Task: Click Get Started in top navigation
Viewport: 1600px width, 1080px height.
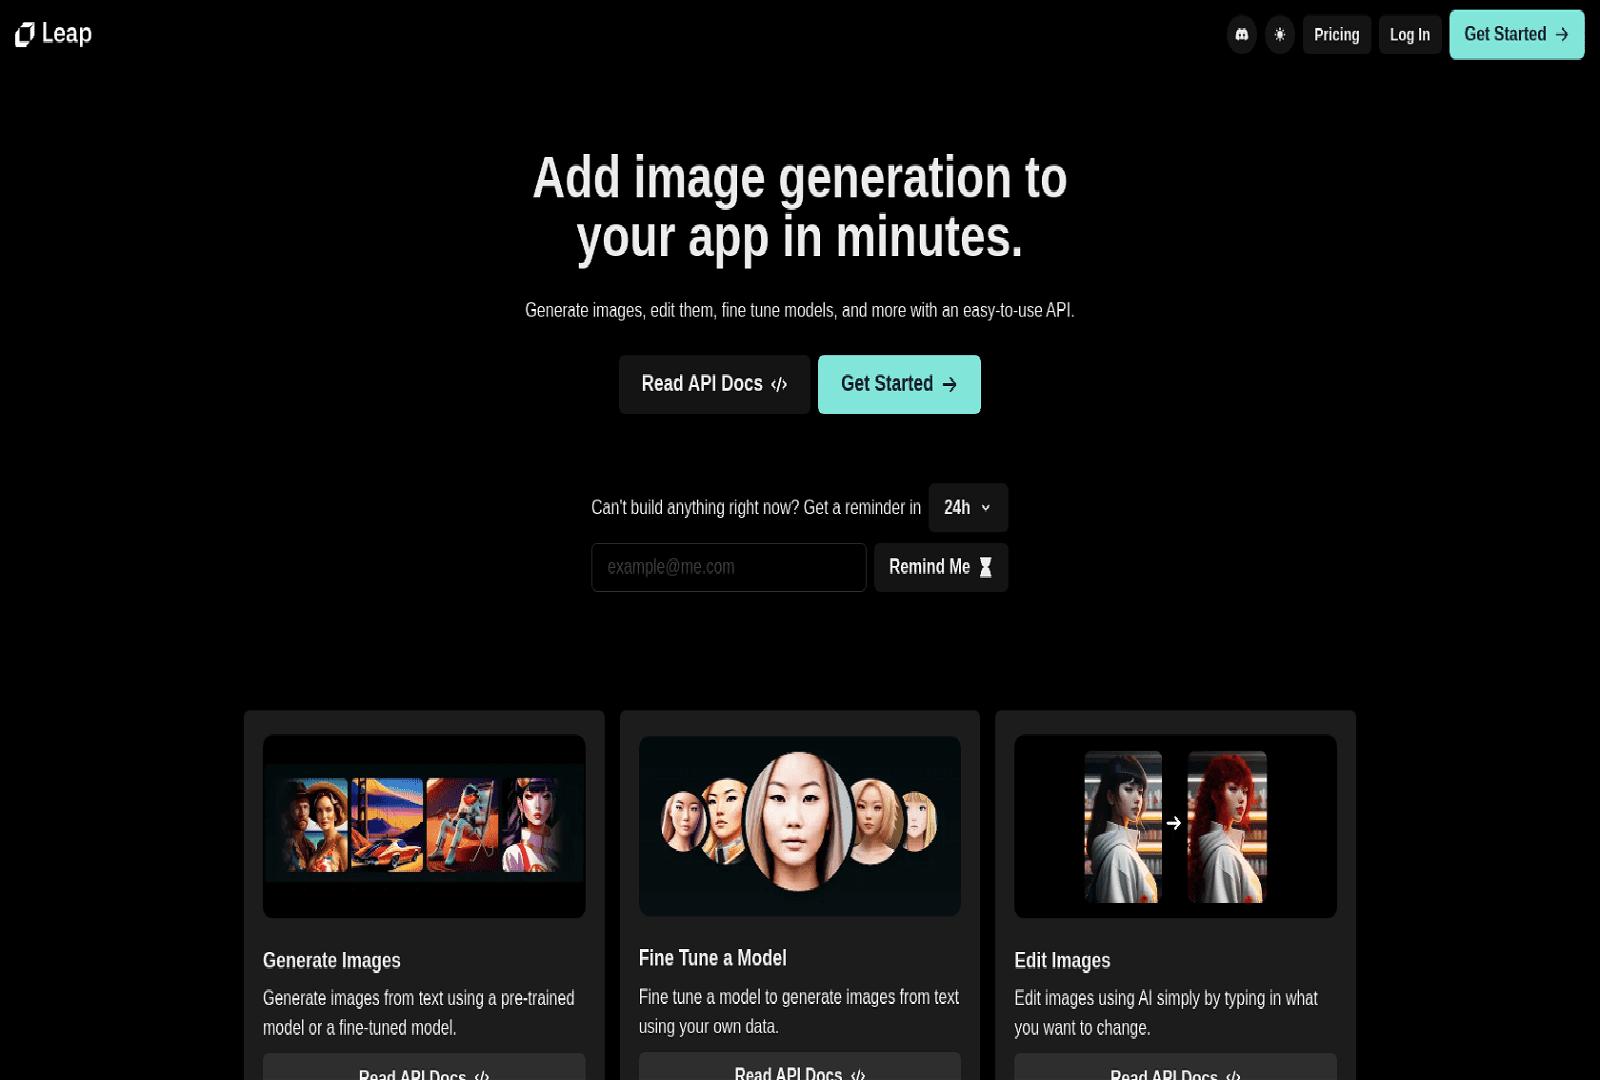Action: [x=1516, y=35]
